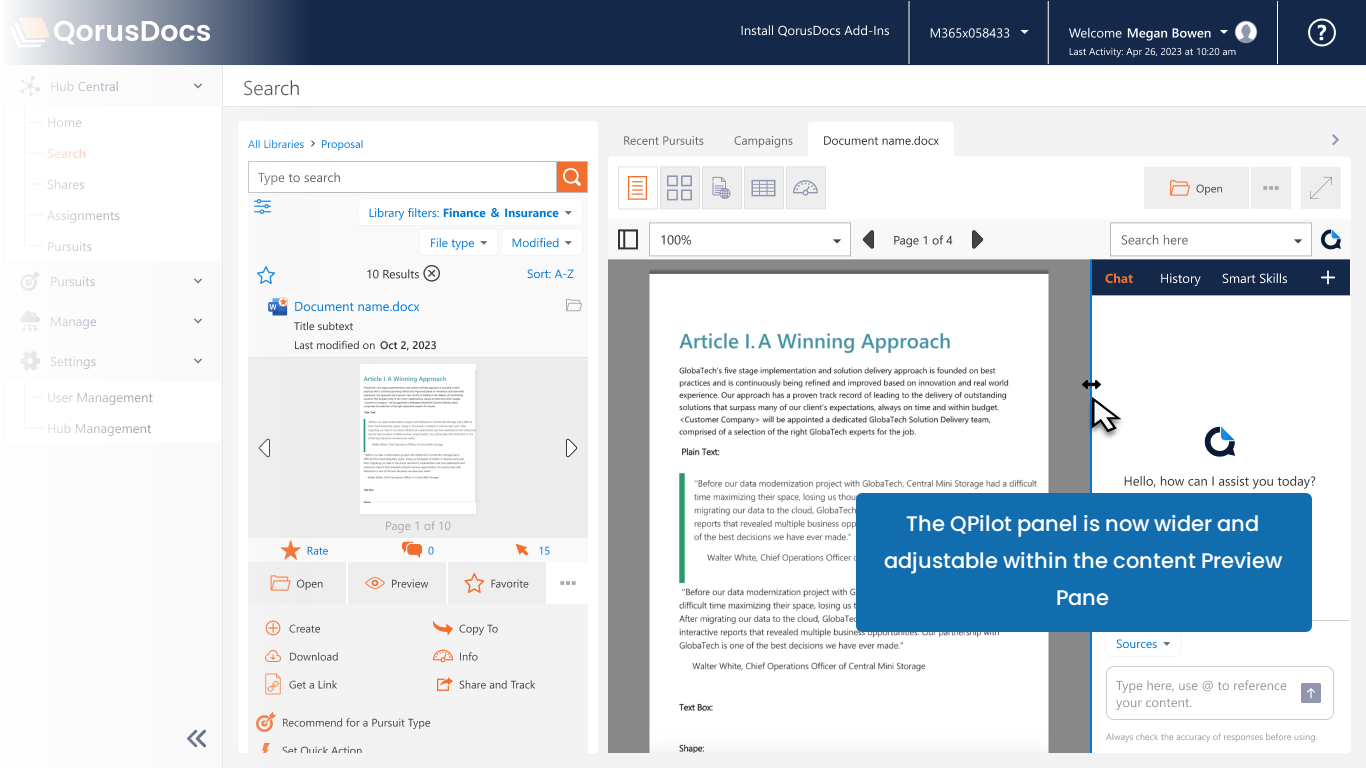
Task: Collapse the sidebar with double chevron
Action: 197,739
